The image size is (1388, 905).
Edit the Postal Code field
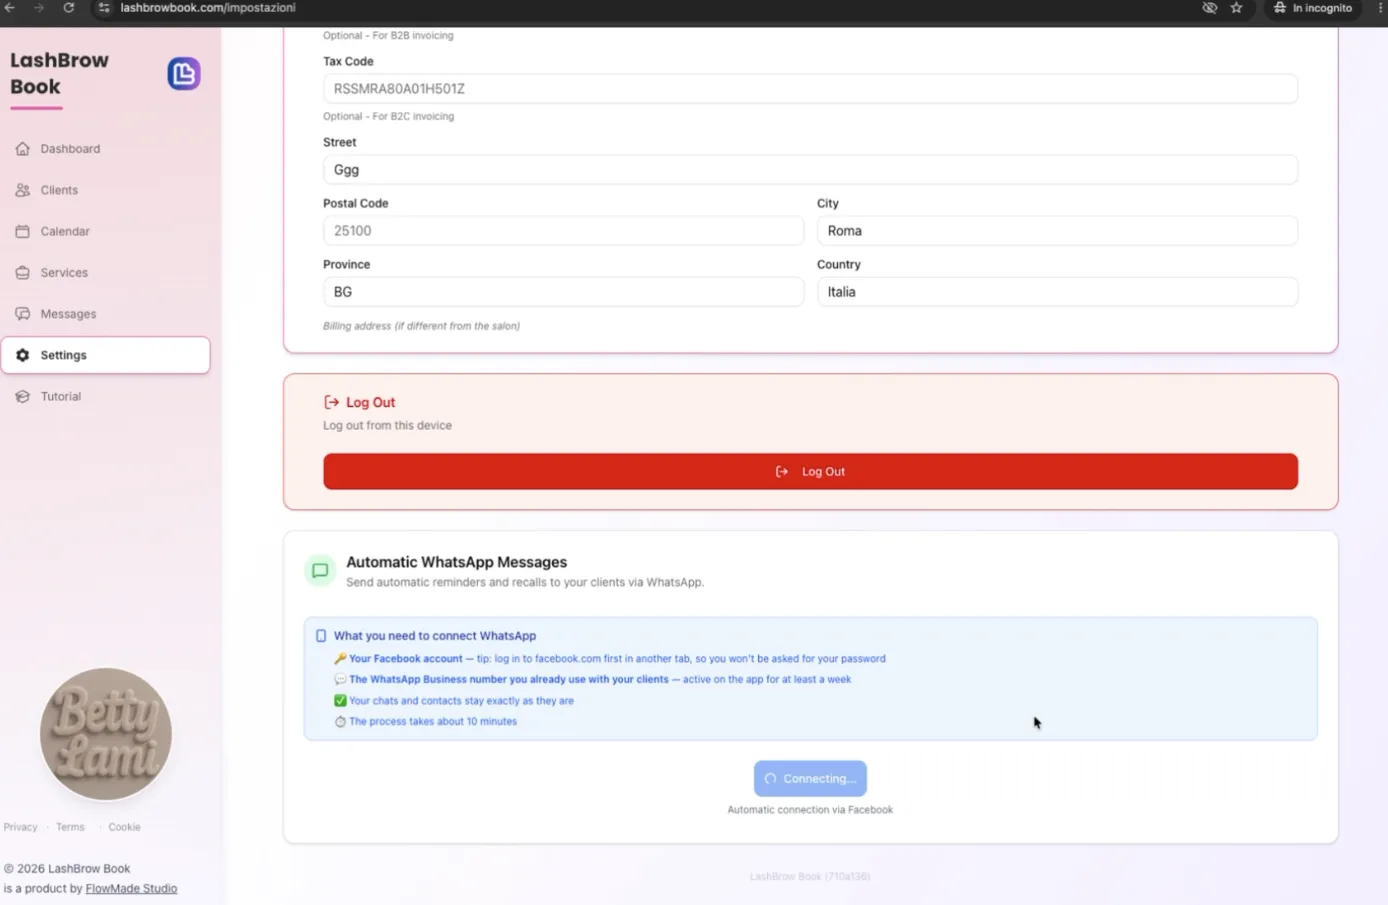click(563, 231)
